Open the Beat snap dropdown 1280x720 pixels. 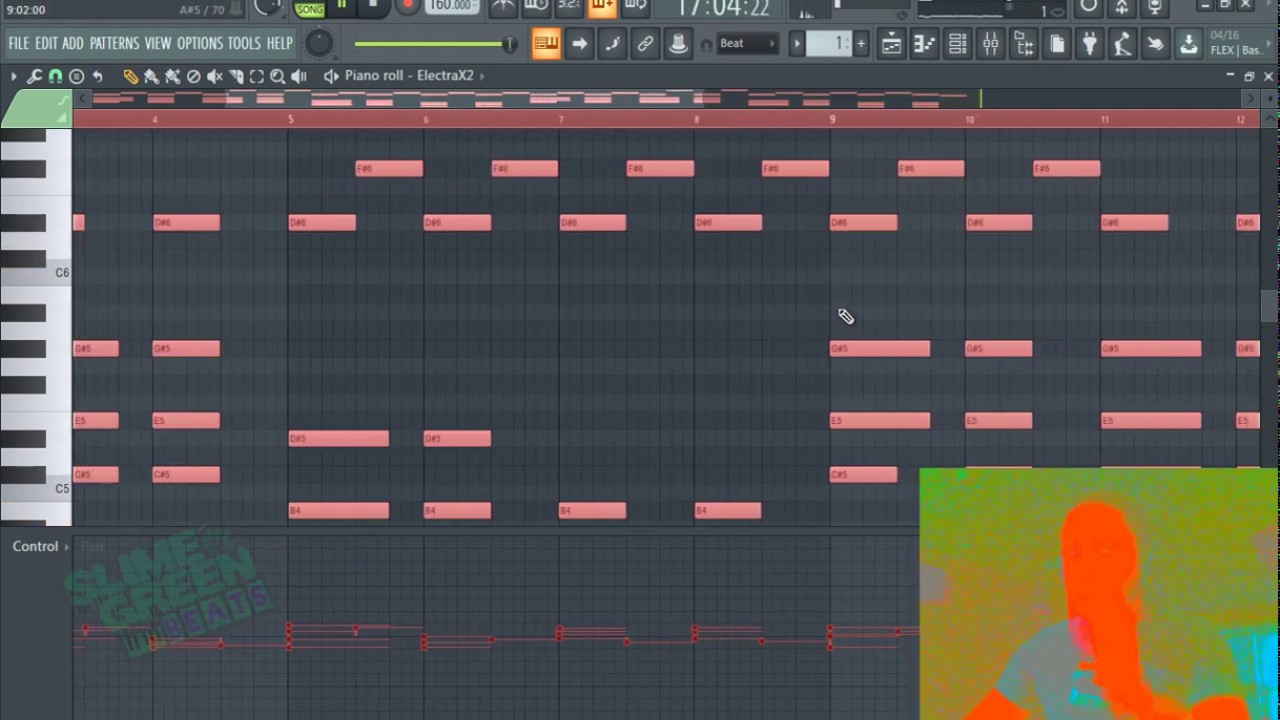748,44
